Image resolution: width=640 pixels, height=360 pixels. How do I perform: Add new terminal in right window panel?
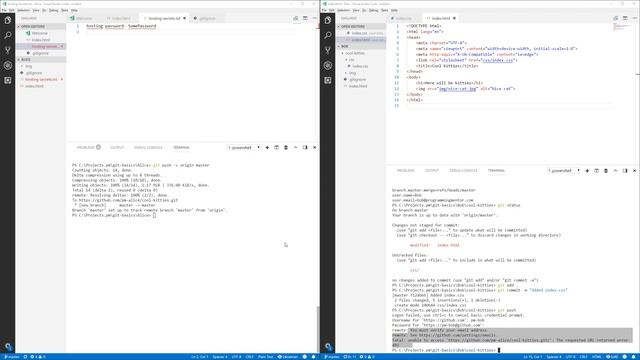click(x=587, y=171)
